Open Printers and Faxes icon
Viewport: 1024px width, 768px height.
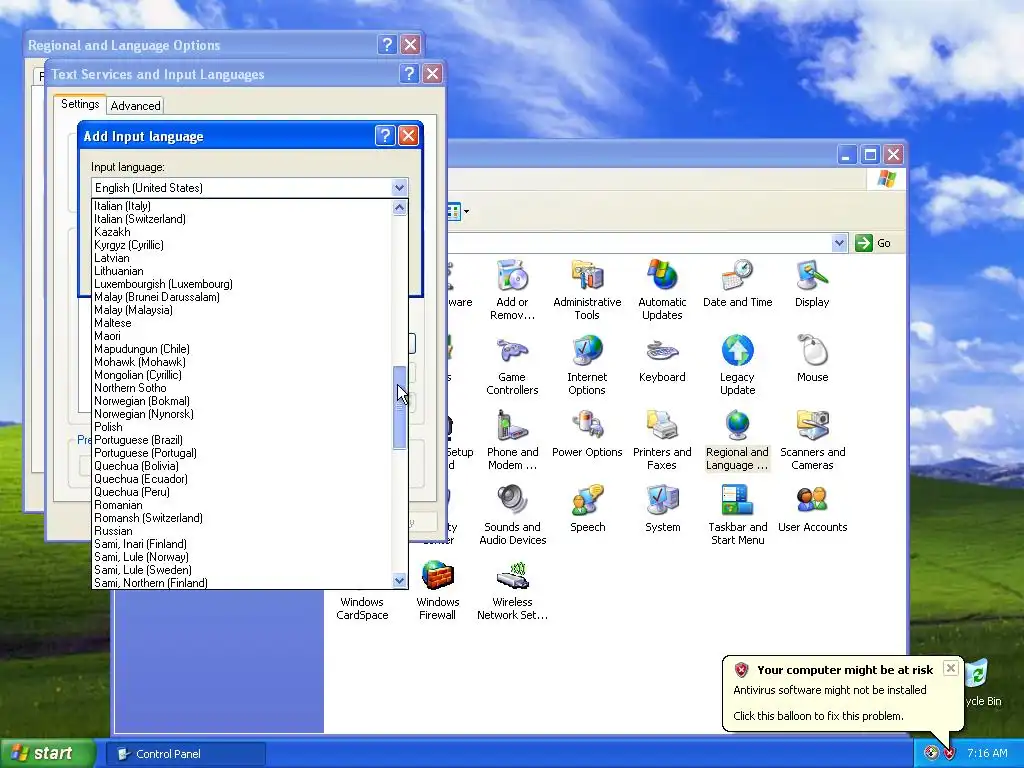coord(662,440)
